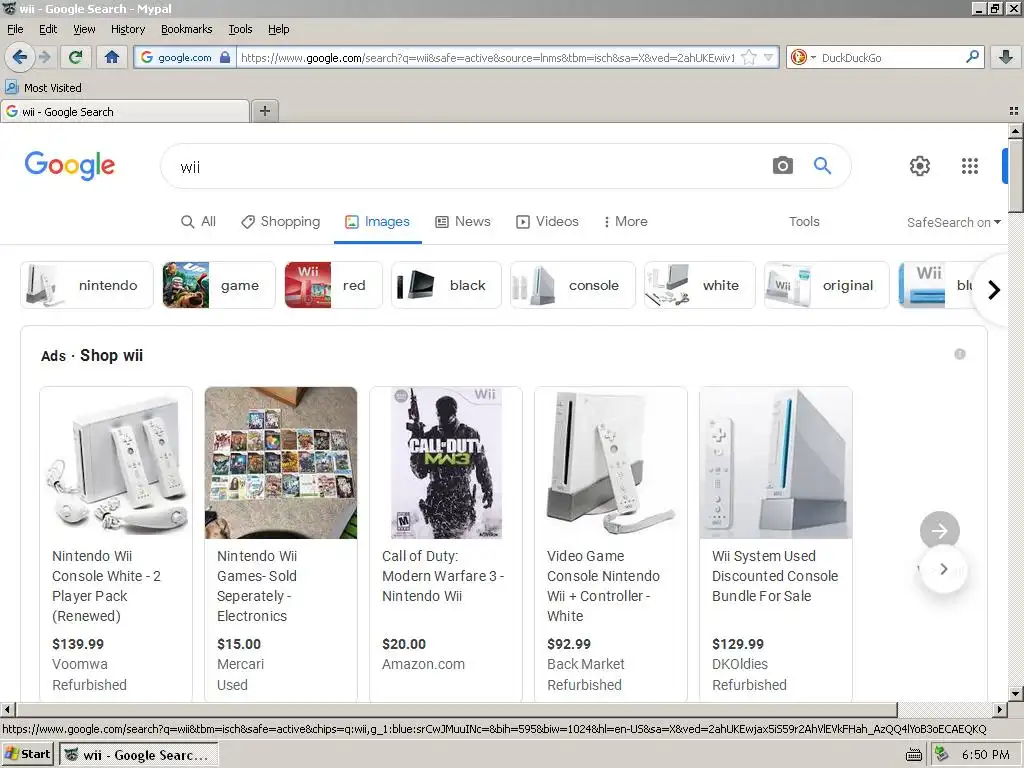Open Call of Duty Modern Warfare 3 image
The image size is (1024, 768).
(446, 462)
